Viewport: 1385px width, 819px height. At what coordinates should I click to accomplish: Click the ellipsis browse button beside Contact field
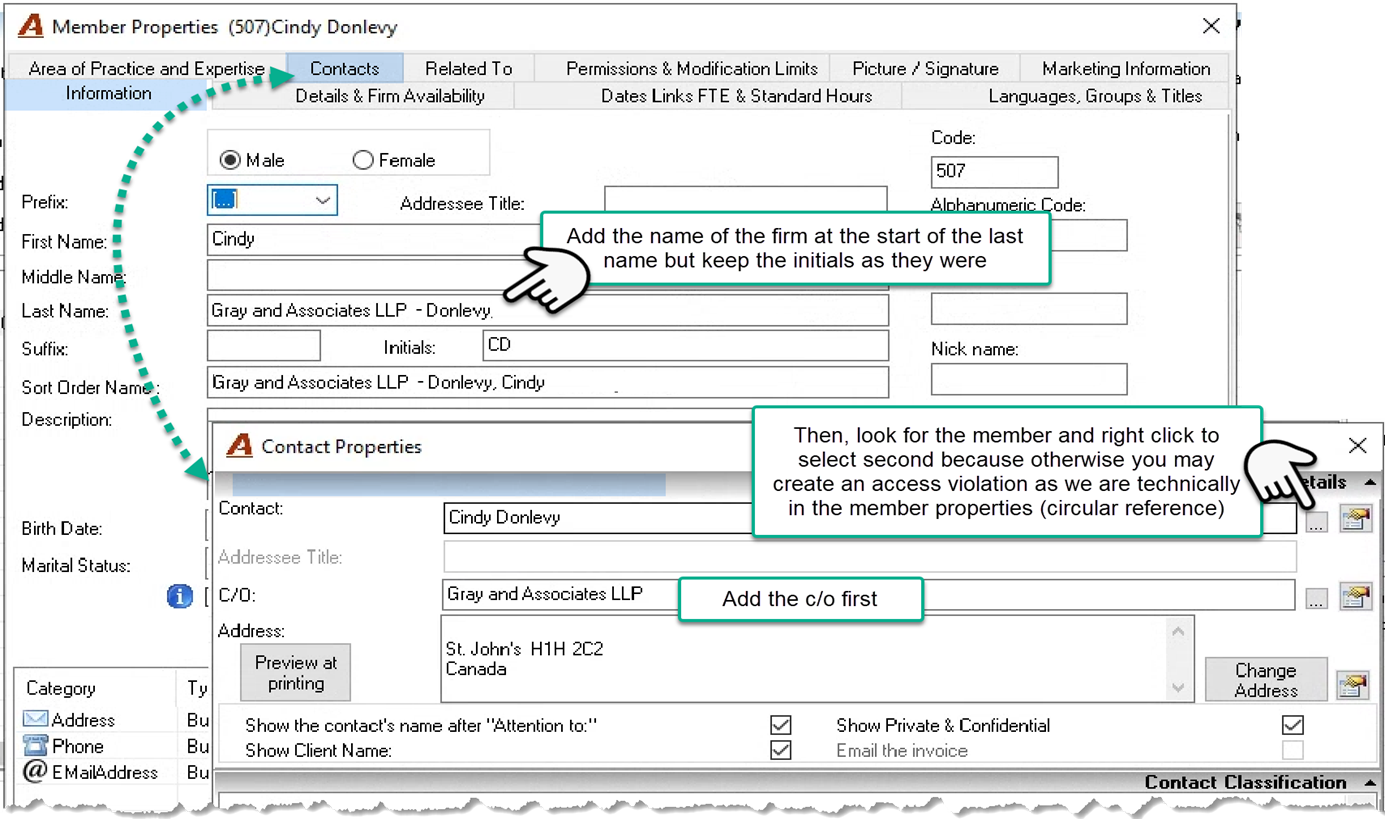[1316, 522]
